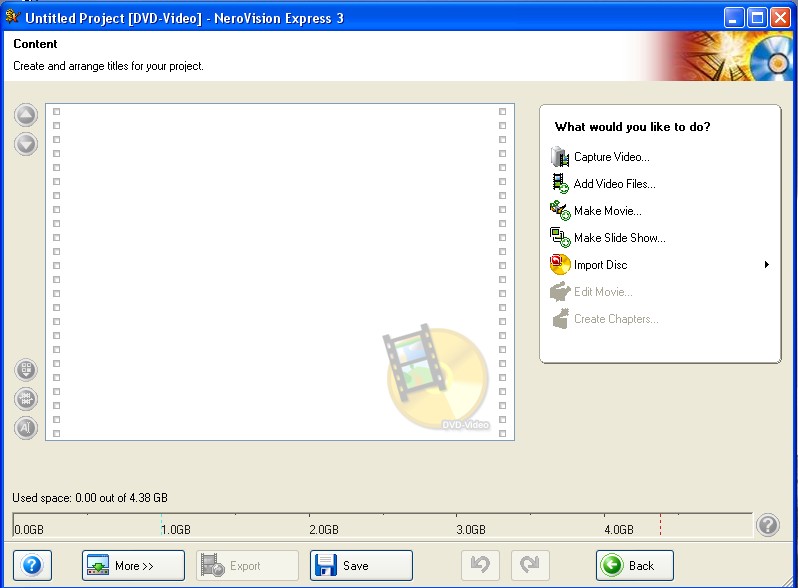Expand options with the More >> button
798x588 pixels.
[133, 565]
